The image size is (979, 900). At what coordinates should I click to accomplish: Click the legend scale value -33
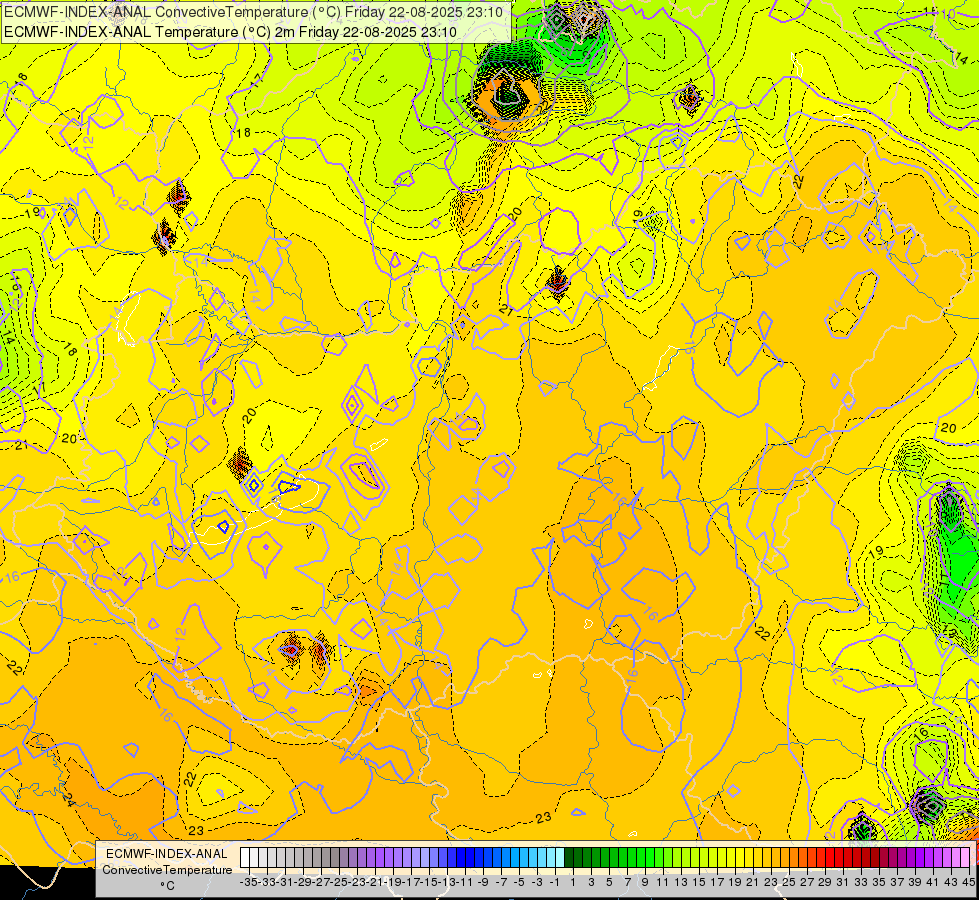[x=267, y=883]
